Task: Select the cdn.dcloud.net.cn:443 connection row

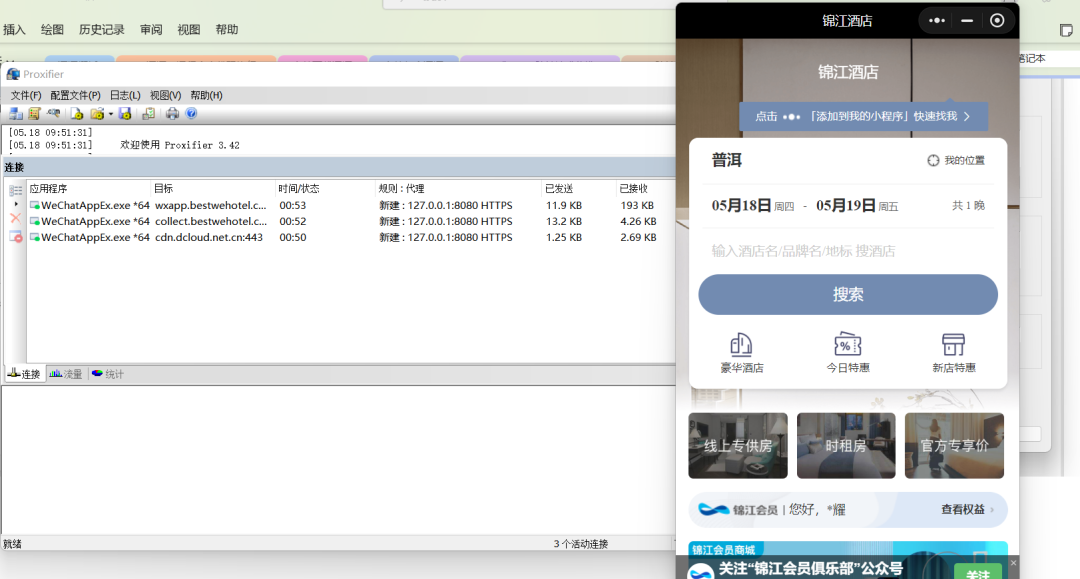Action: (x=351, y=237)
